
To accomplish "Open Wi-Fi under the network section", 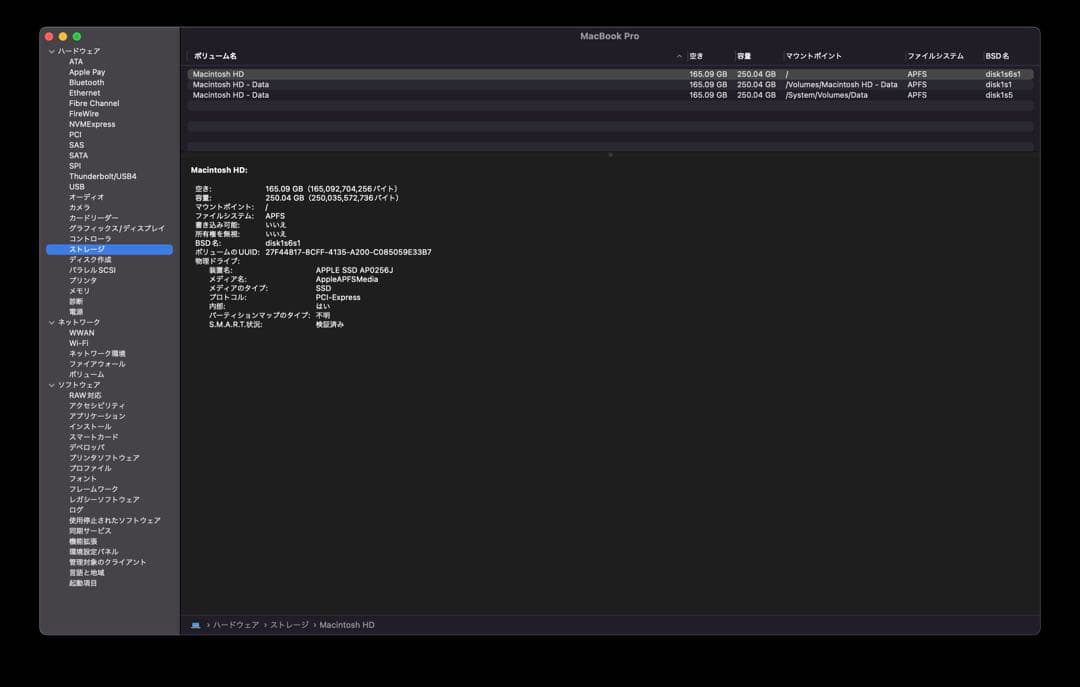I will pos(78,343).
